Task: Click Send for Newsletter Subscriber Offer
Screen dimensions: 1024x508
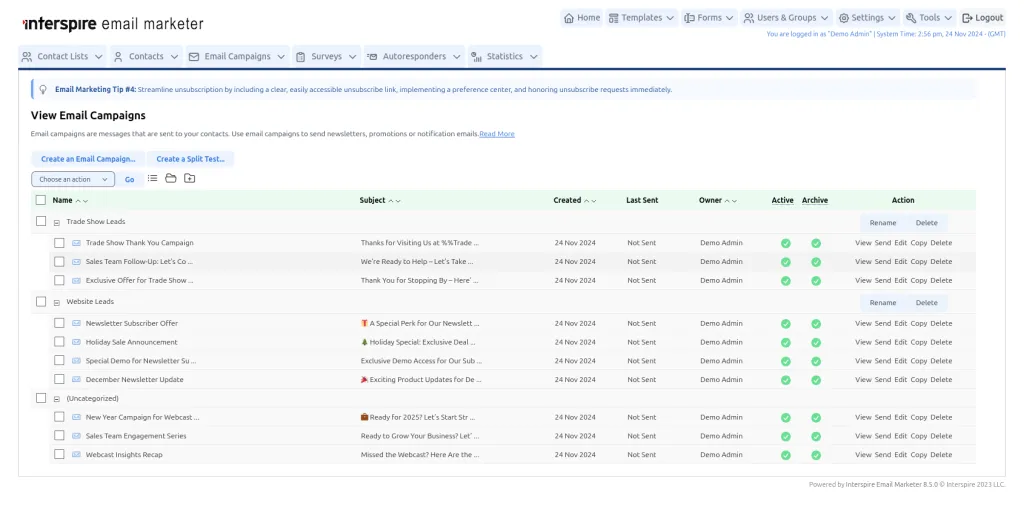Action: pyautogui.click(x=882, y=323)
